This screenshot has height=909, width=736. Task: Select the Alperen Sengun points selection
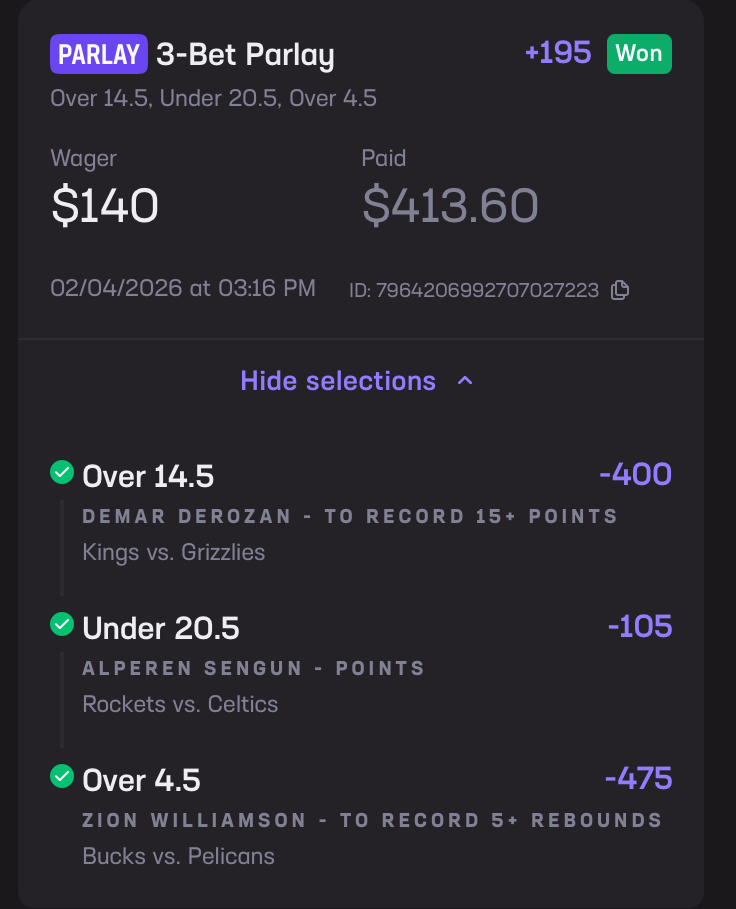coord(253,668)
